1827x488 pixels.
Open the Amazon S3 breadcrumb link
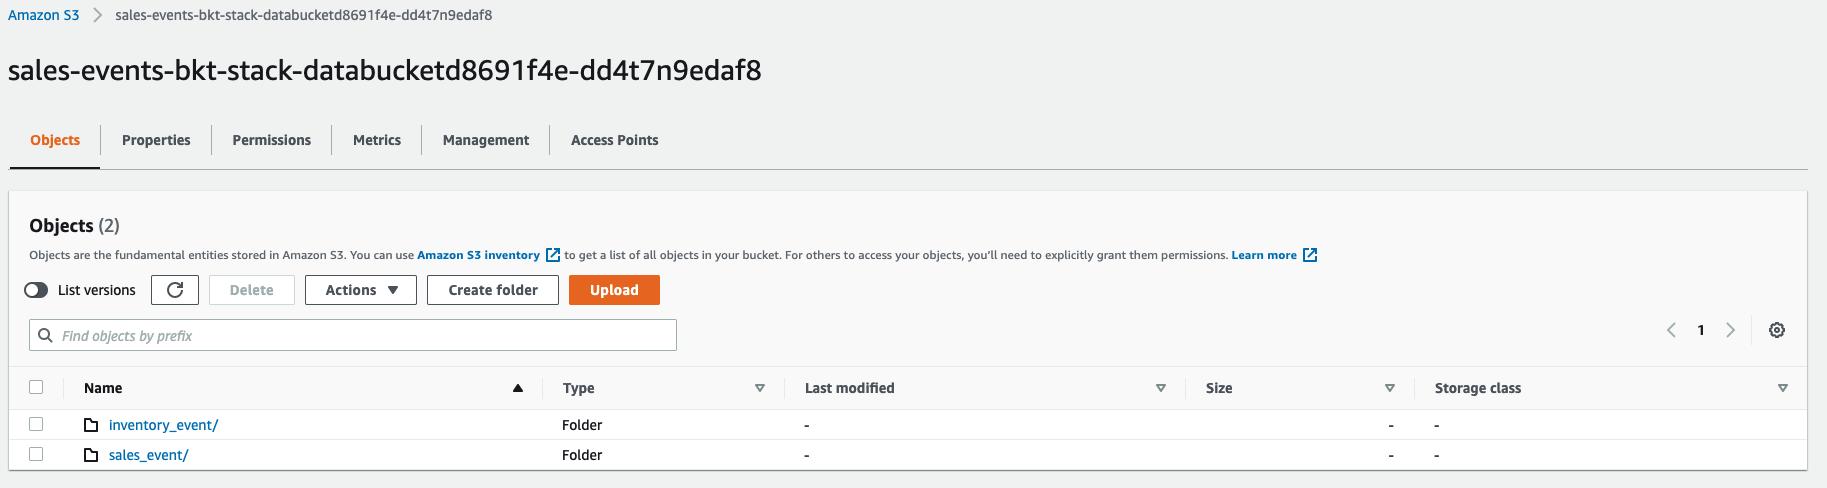44,15
